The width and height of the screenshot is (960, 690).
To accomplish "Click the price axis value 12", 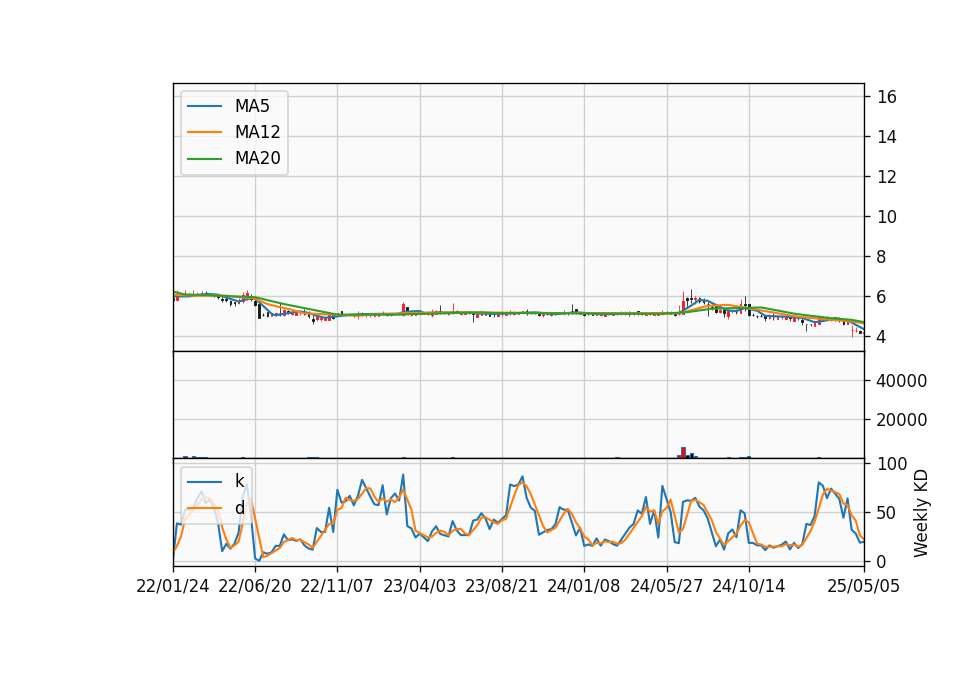I will click(887, 177).
